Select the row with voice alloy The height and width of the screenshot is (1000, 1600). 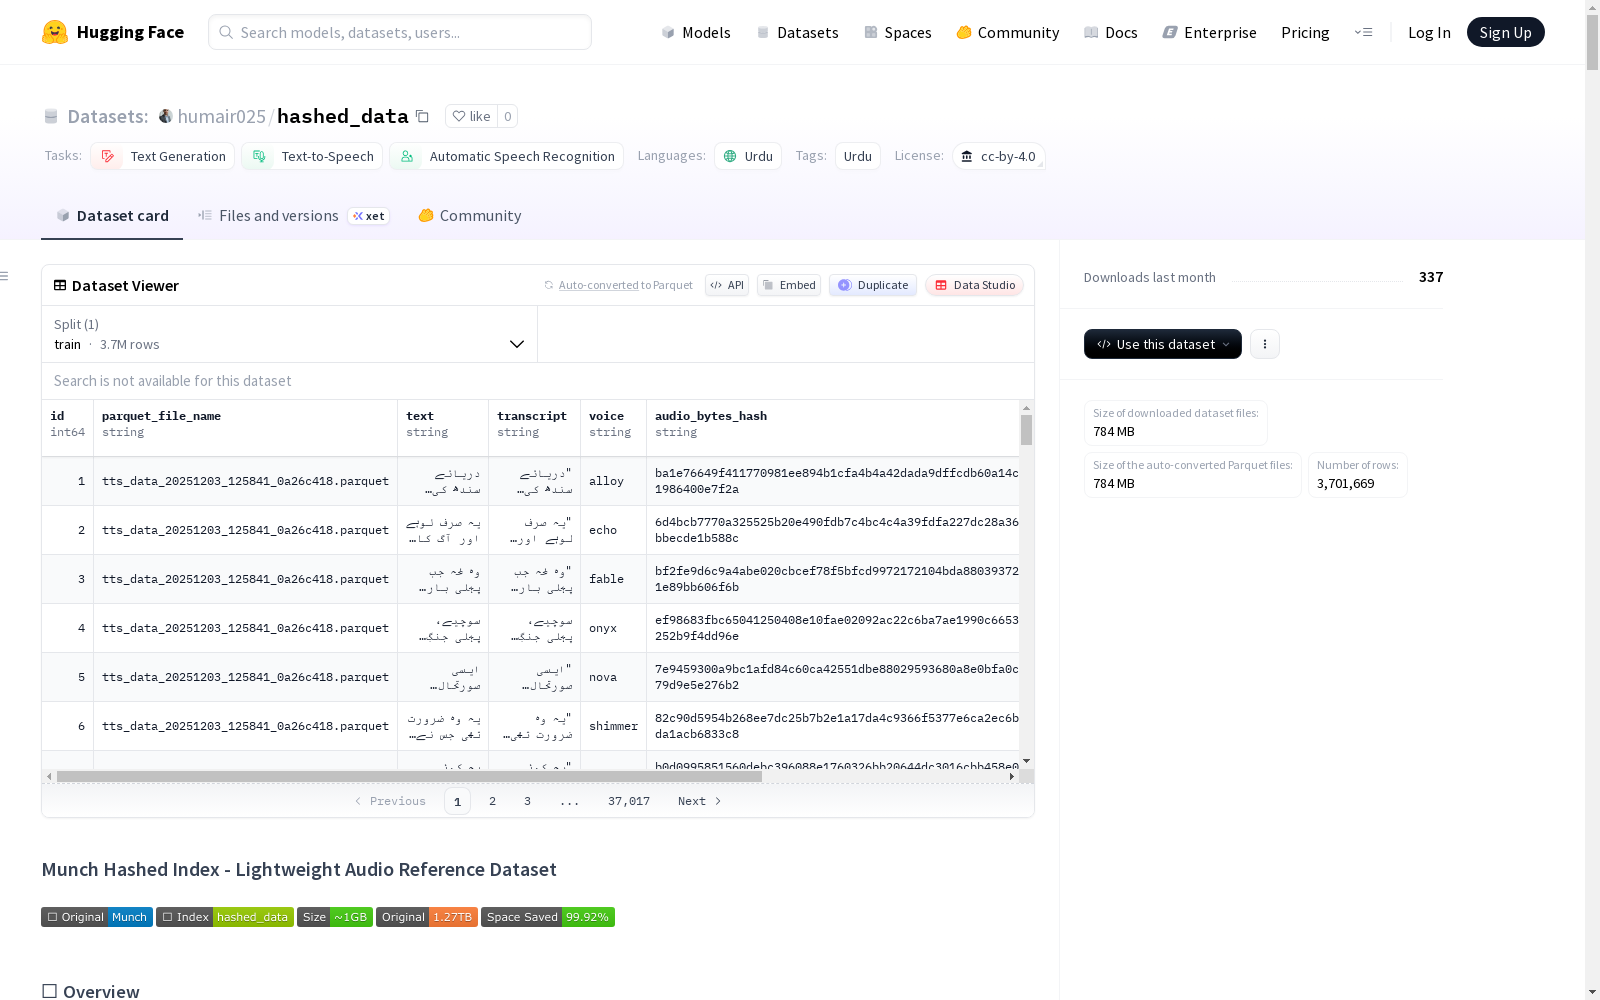click(x=531, y=481)
